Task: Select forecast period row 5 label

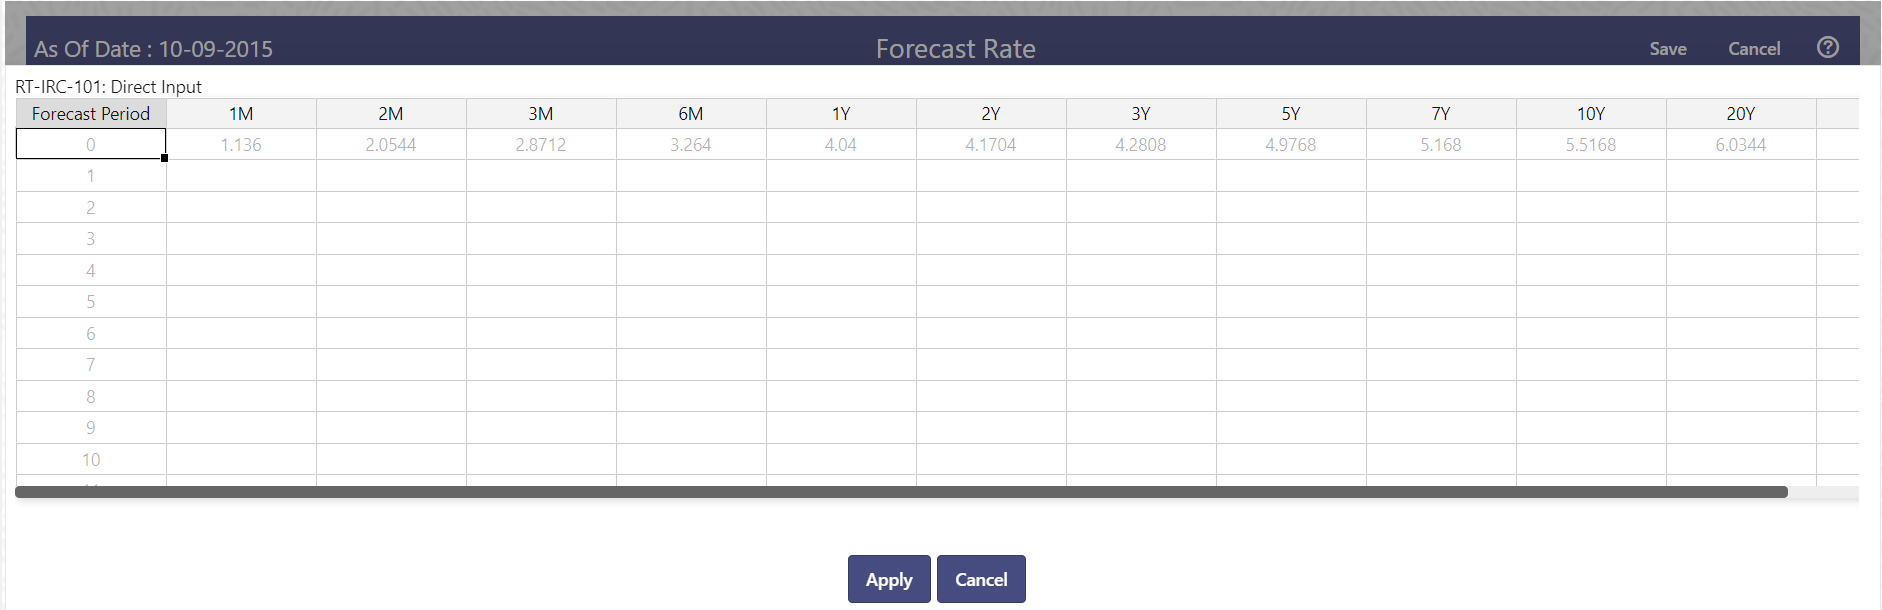Action: tap(90, 301)
